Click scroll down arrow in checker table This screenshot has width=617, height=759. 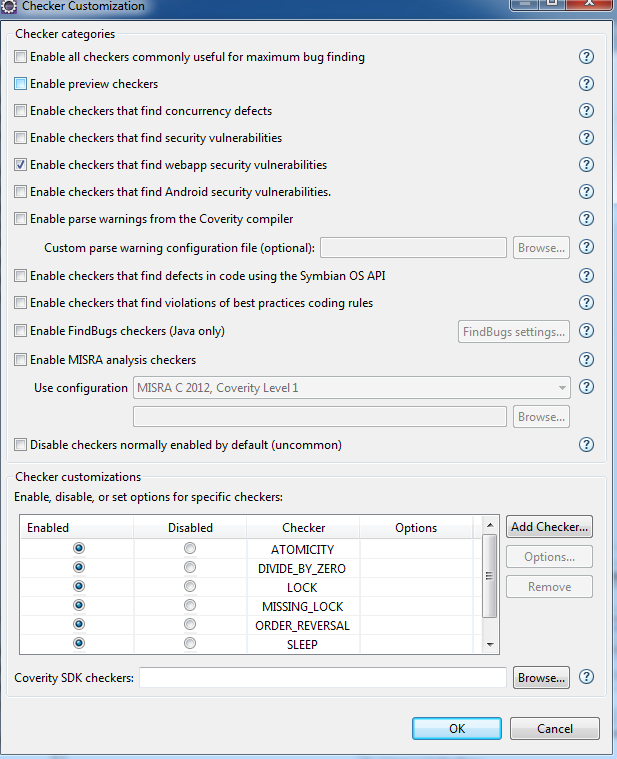pos(489,645)
